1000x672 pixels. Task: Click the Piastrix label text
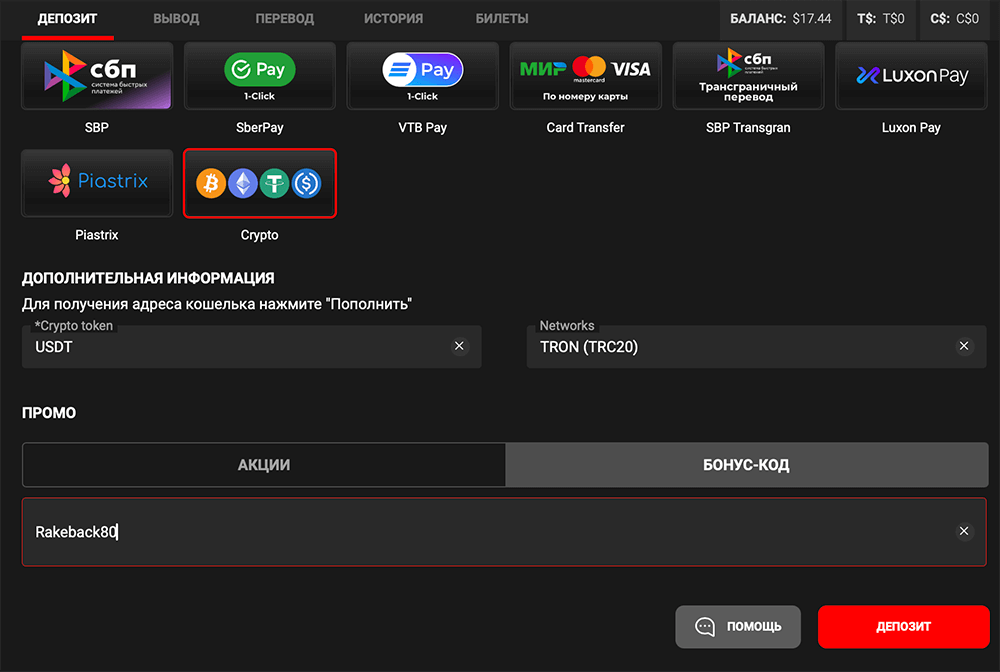coord(97,235)
